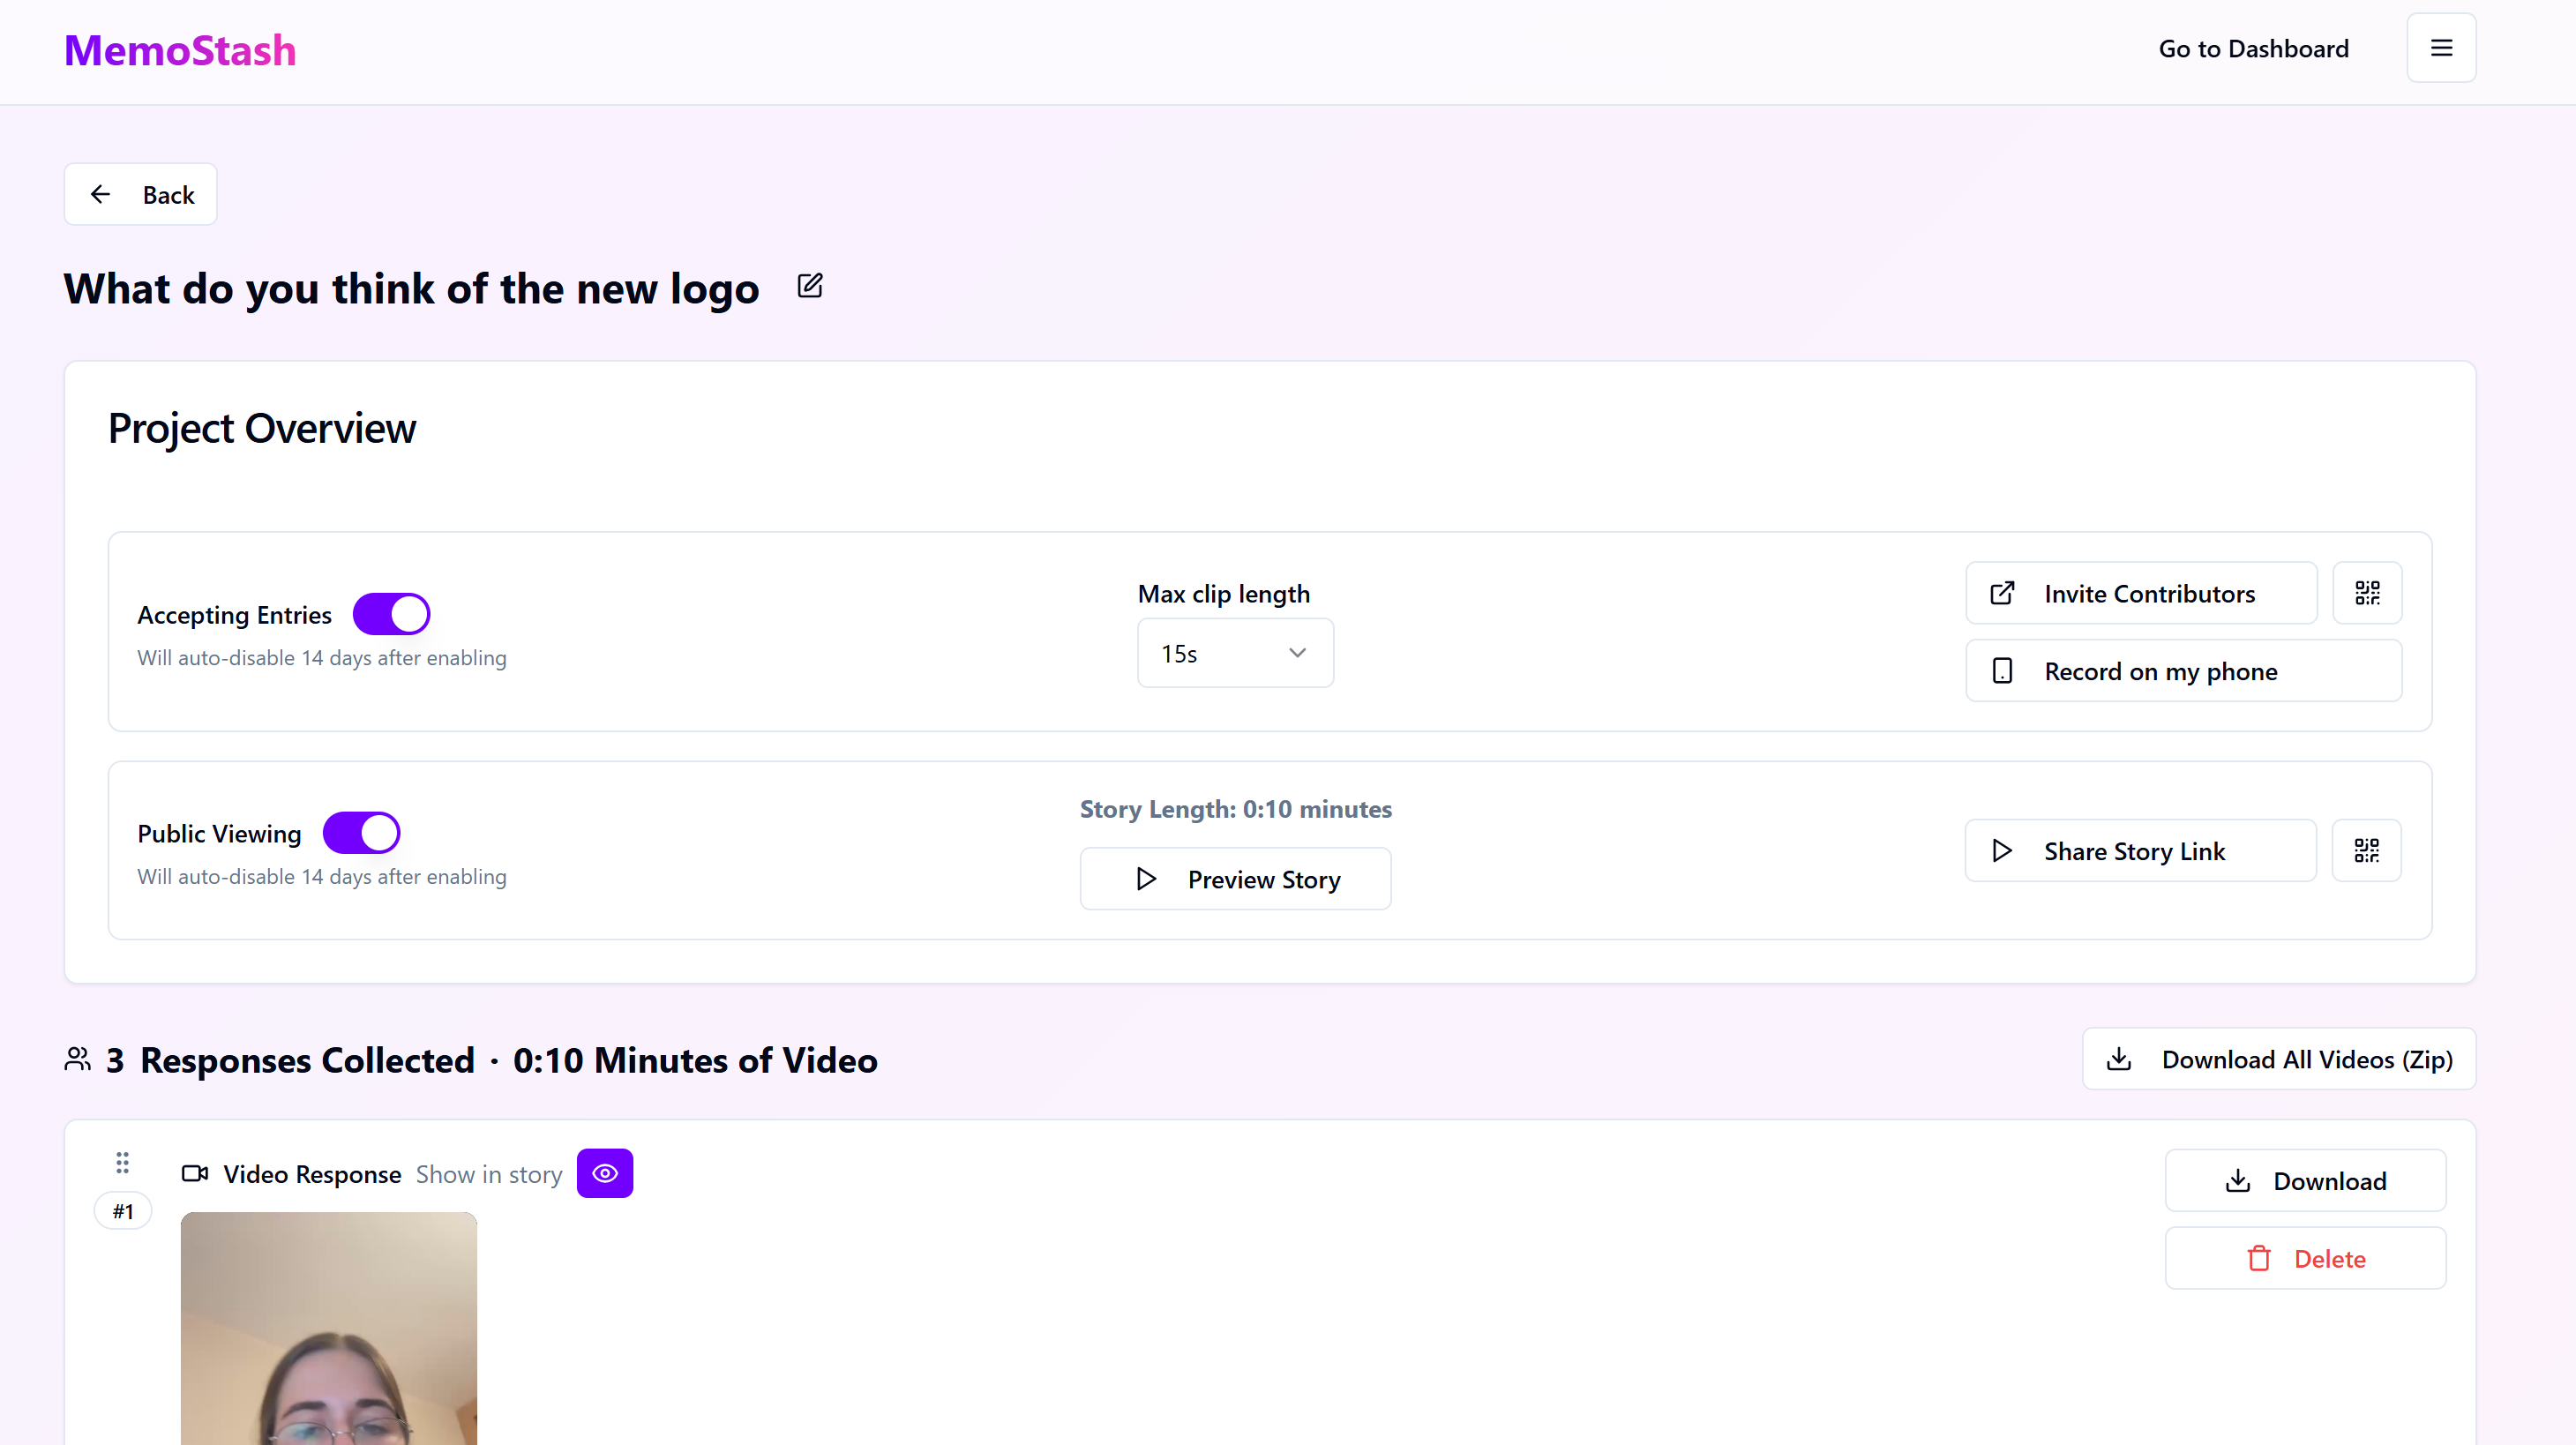Click the pencil icon to edit the project title
The width and height of the screenshot is (2576, 1445).
810,287
